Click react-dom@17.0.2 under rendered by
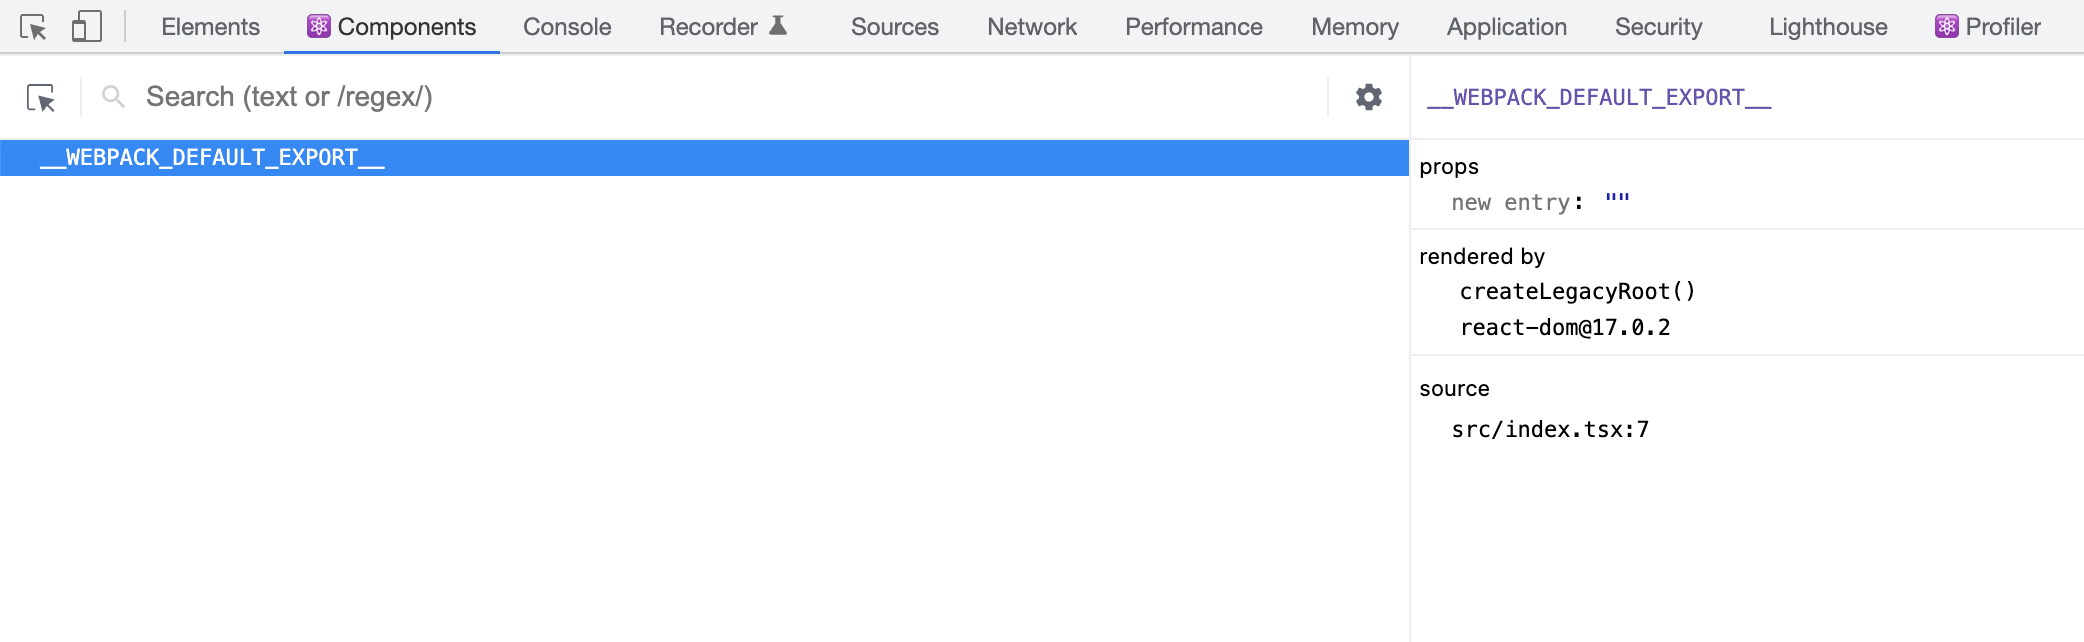The width and height of the screenshot is (2084, 642). tap(1566, 327)
